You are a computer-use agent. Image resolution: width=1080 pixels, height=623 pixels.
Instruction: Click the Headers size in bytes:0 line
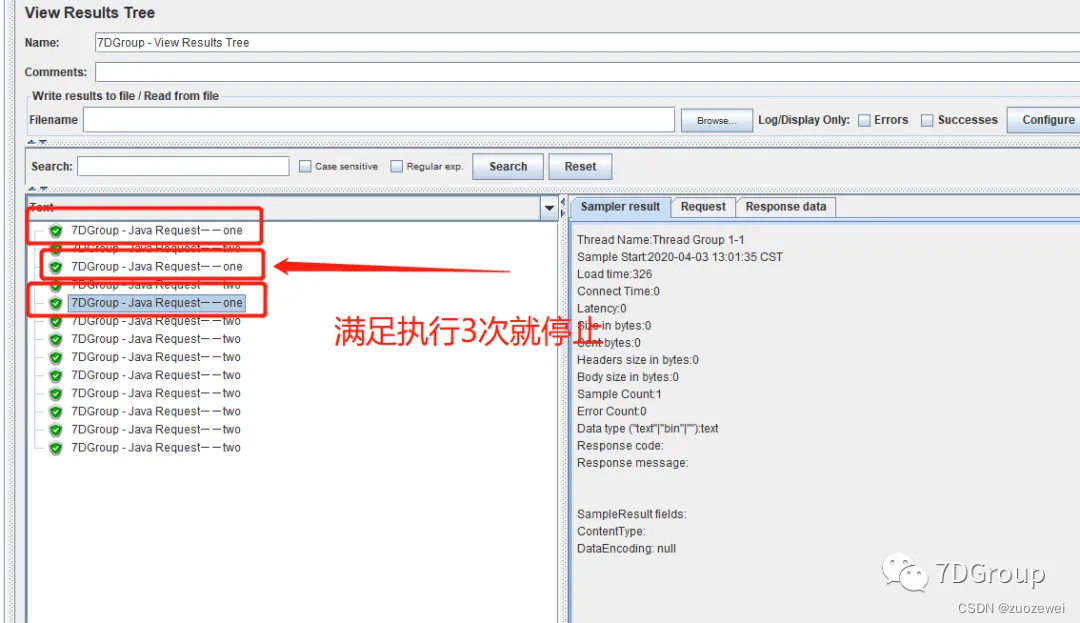pyautogui.click(x=638, y=360)
